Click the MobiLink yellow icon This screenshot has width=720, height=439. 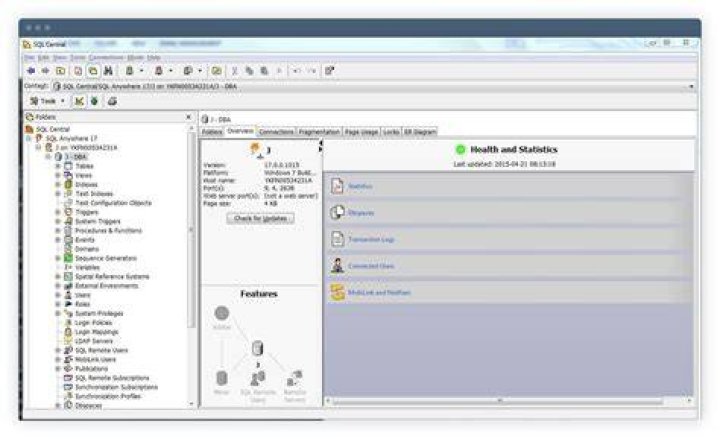338,292
